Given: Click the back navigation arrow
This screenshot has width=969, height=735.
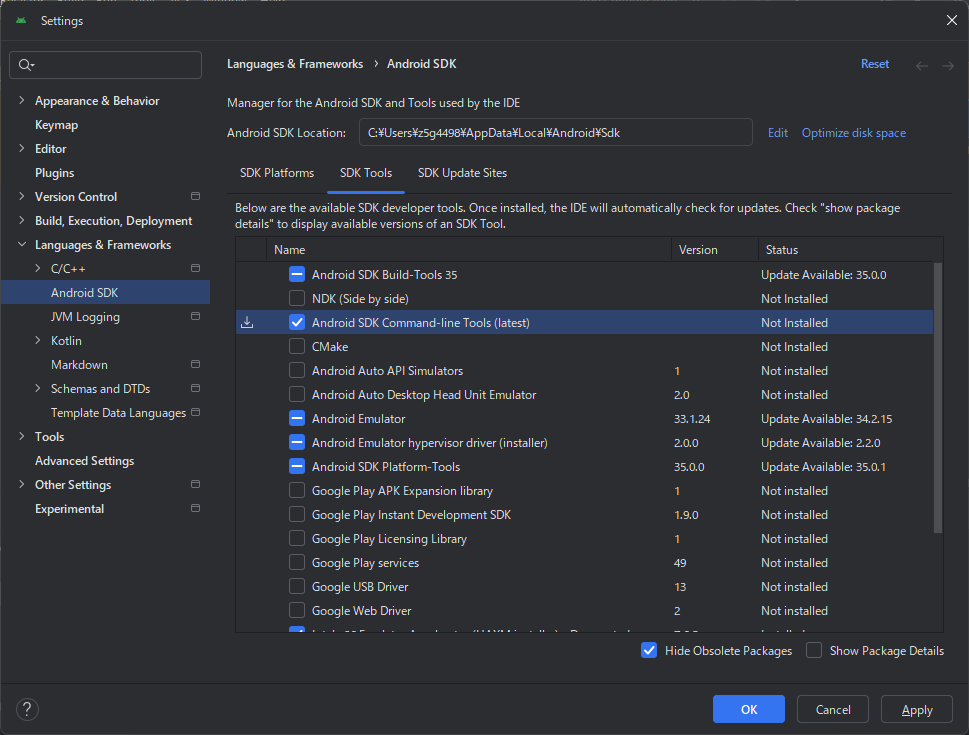Looking at the screenshot, I should click(922, 65).
